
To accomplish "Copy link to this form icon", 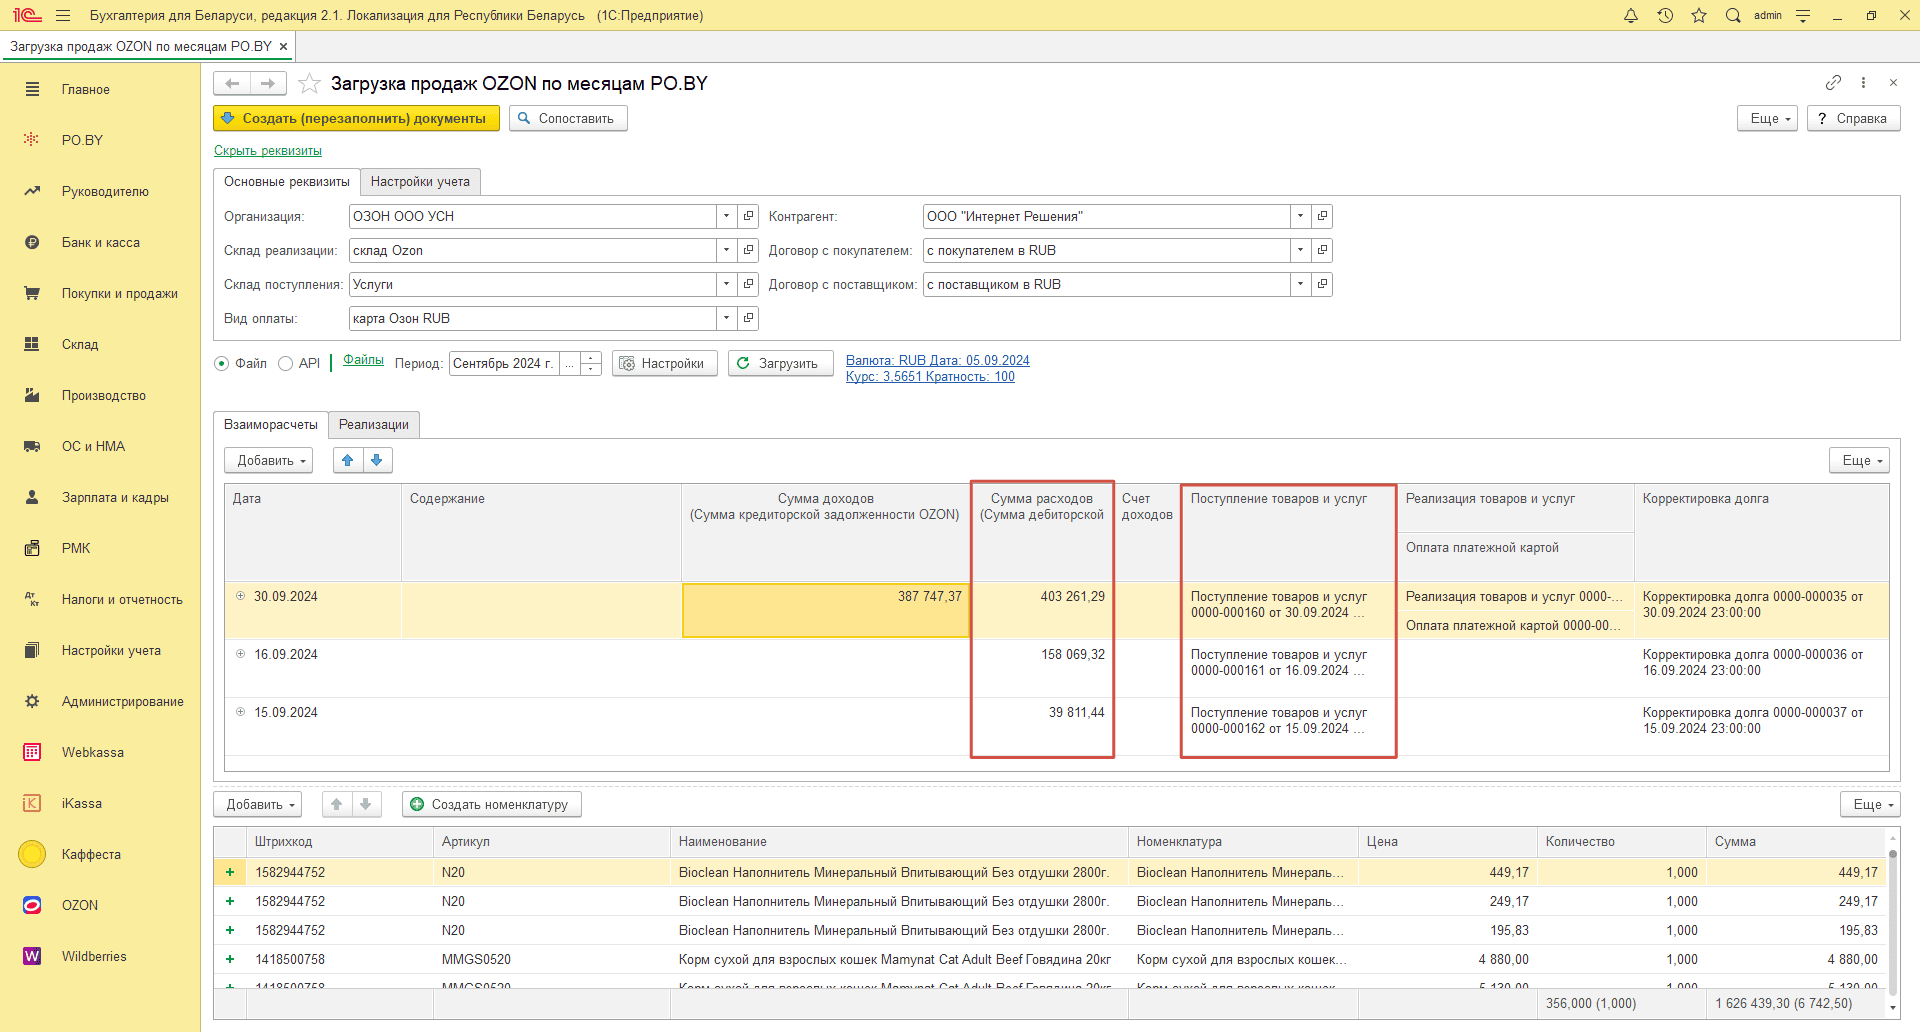I will pos(1833,82).
